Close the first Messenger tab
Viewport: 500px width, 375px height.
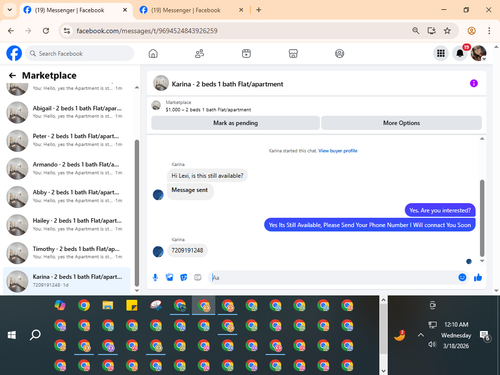[x=125, y=10]
